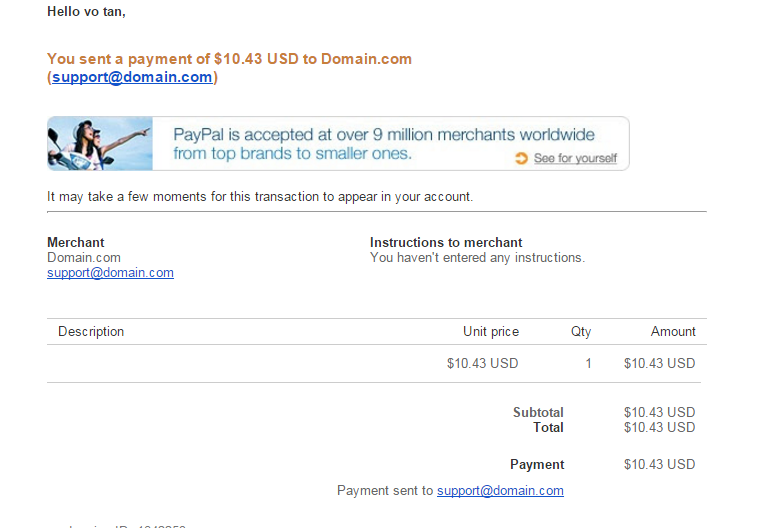Click the Subtotal amount of $10.43 USD
763x528 pixels.
[x=659, y=412]
